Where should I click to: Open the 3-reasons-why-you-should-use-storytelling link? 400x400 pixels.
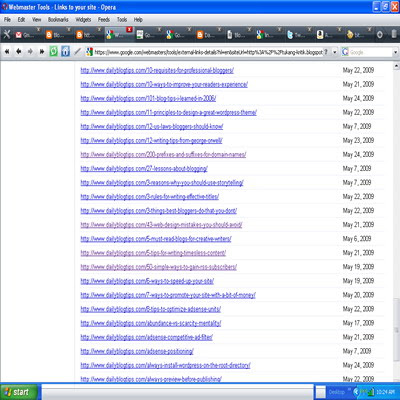pyautogui.click(x=162, y=183)
